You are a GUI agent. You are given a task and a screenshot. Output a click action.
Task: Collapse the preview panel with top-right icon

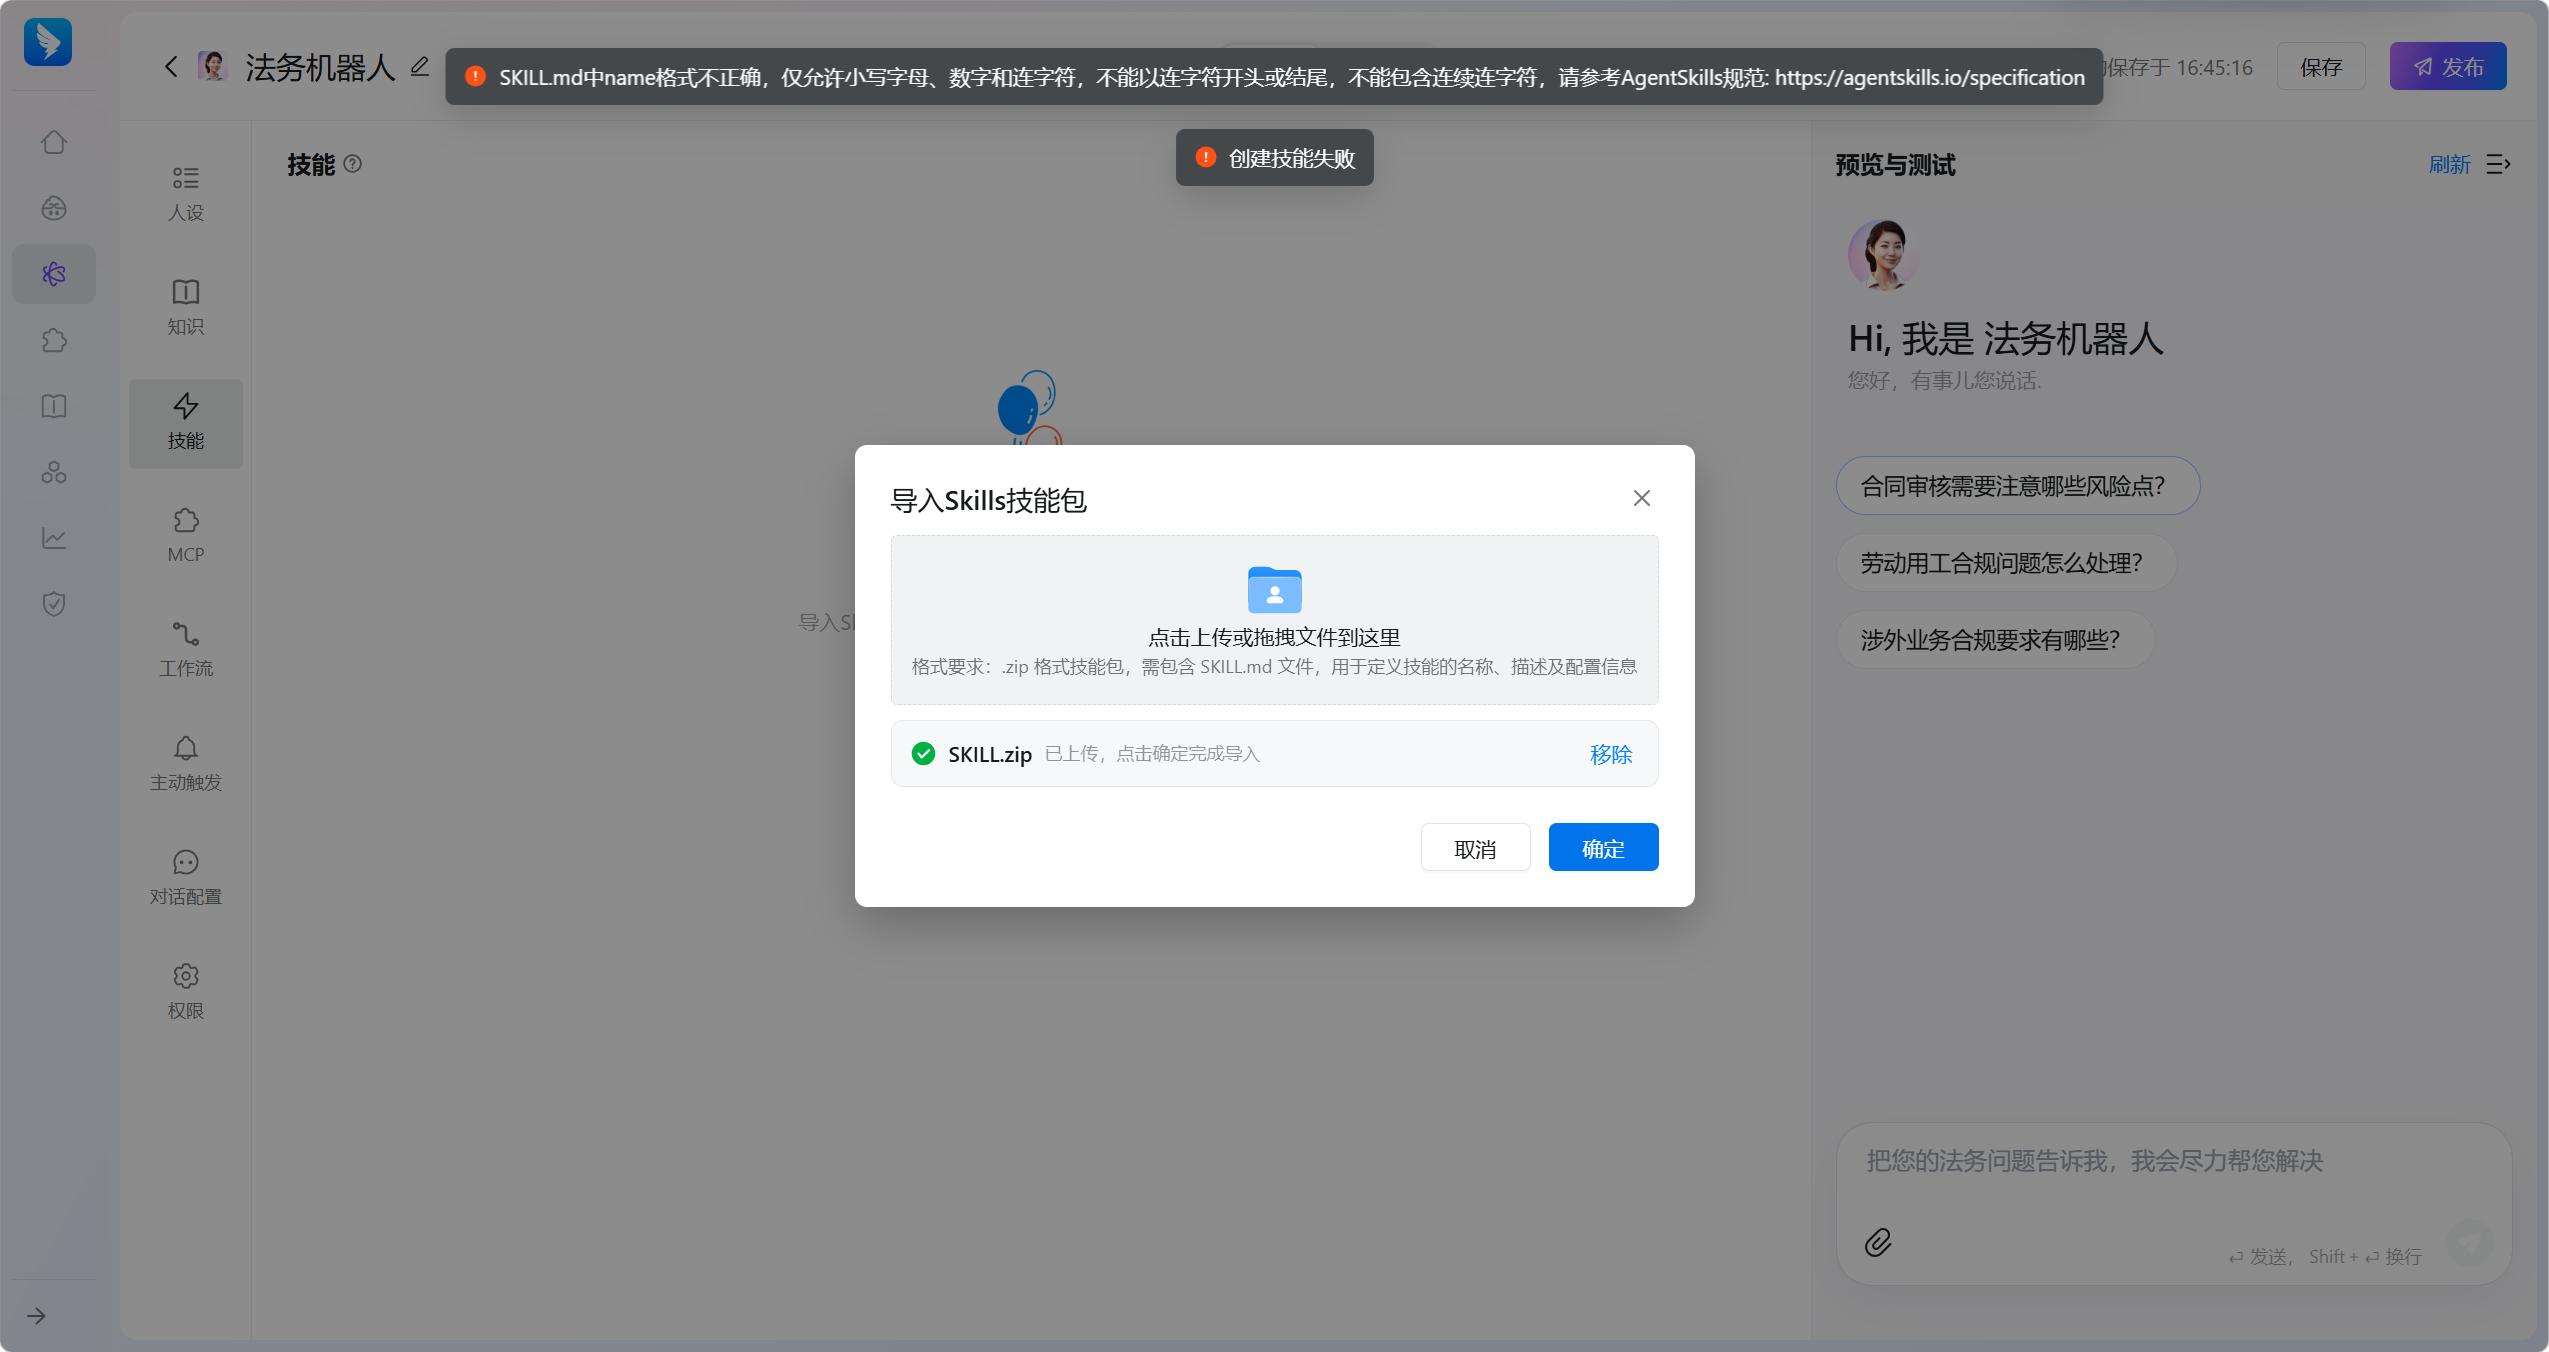point(2498,164)
